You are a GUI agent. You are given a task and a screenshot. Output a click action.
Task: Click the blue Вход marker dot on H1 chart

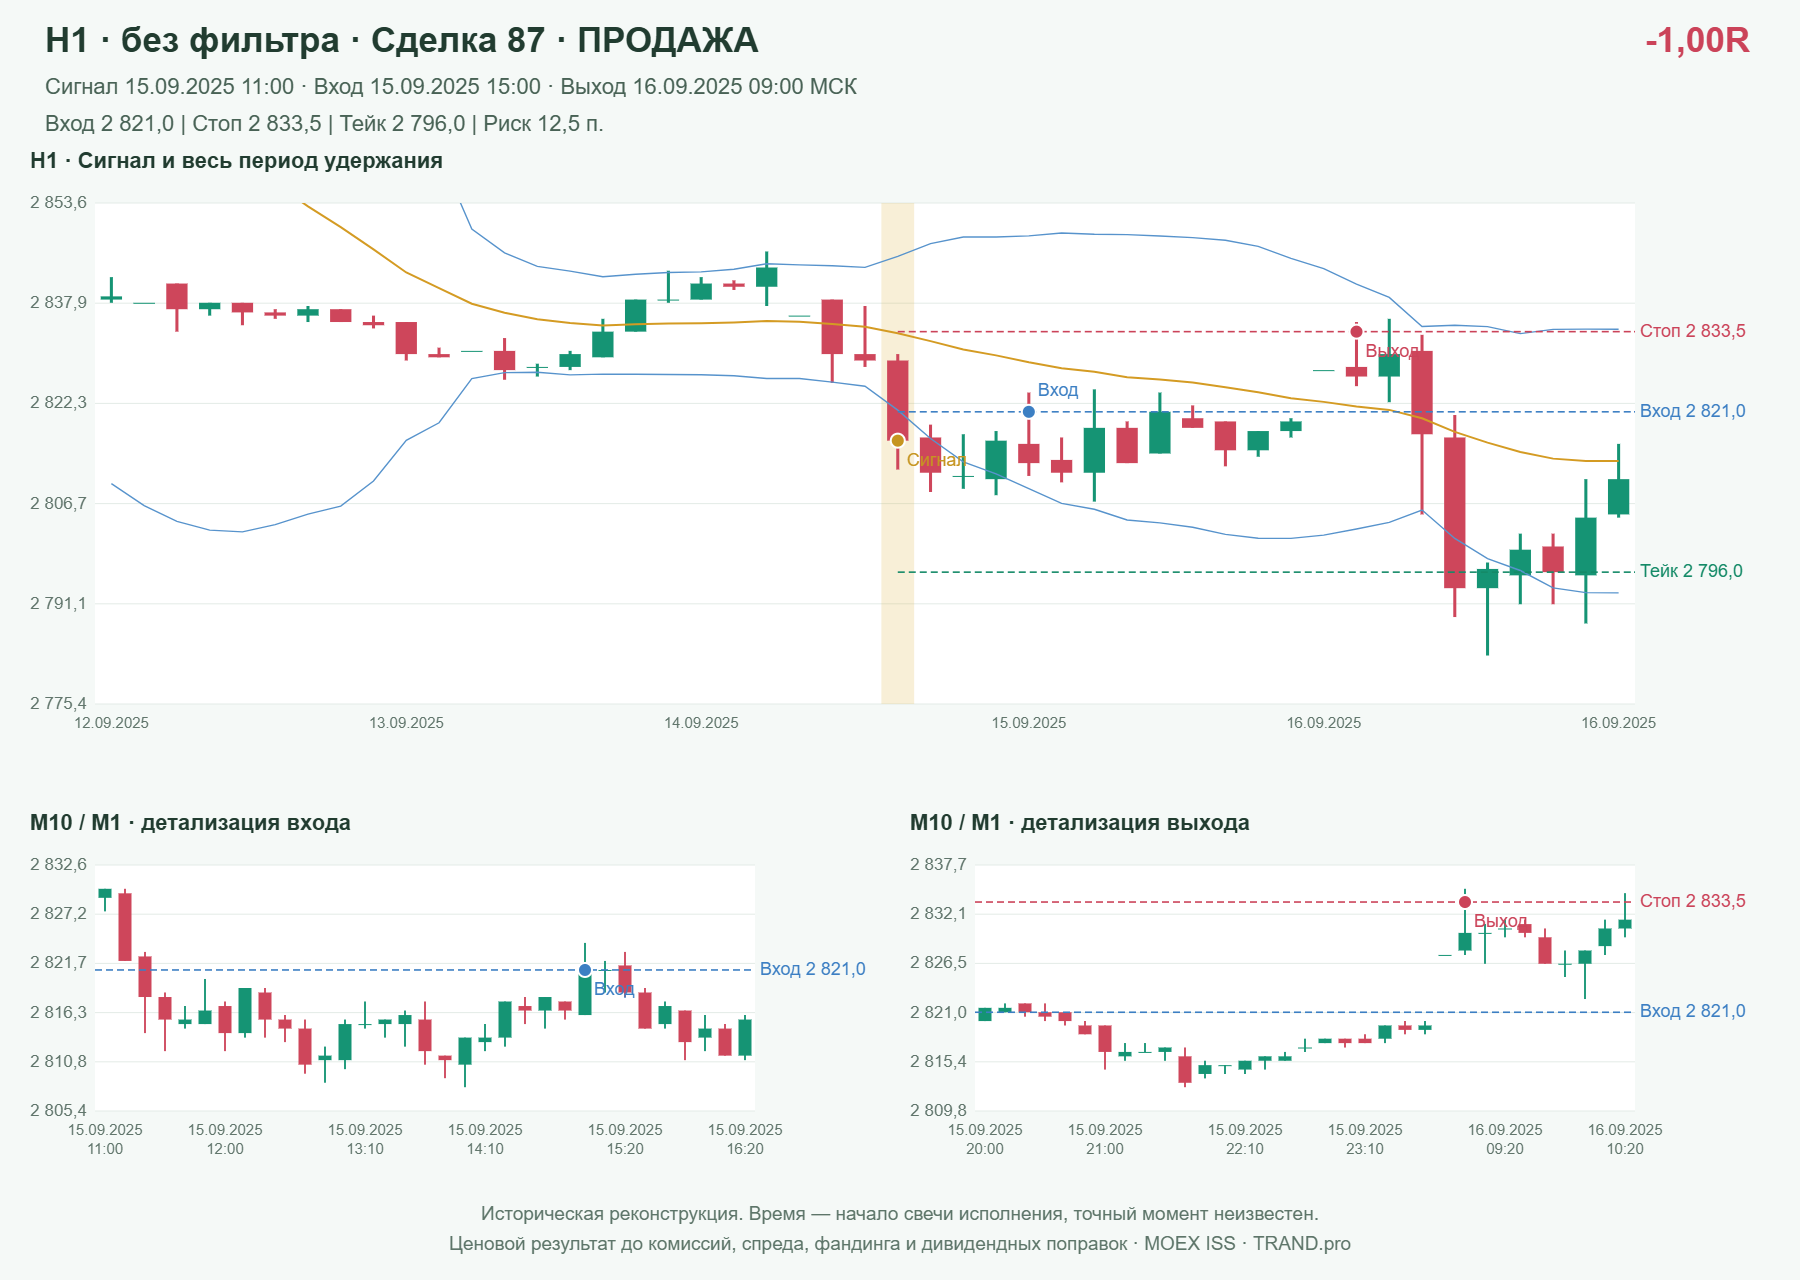coord(1029,412)
